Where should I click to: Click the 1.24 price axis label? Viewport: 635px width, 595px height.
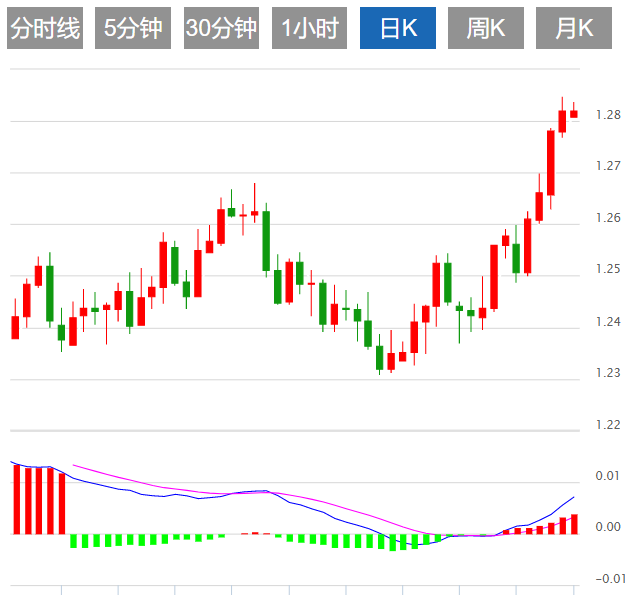pyautogui.click(x=608, y=322)
